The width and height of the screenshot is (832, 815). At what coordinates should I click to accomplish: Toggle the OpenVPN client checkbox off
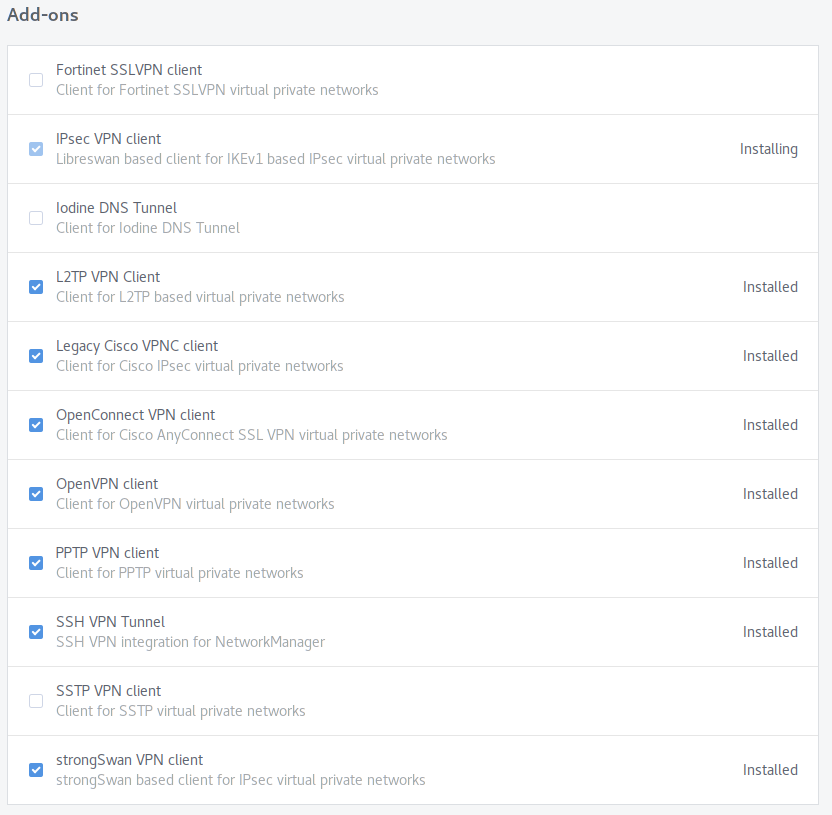point(36,494)
